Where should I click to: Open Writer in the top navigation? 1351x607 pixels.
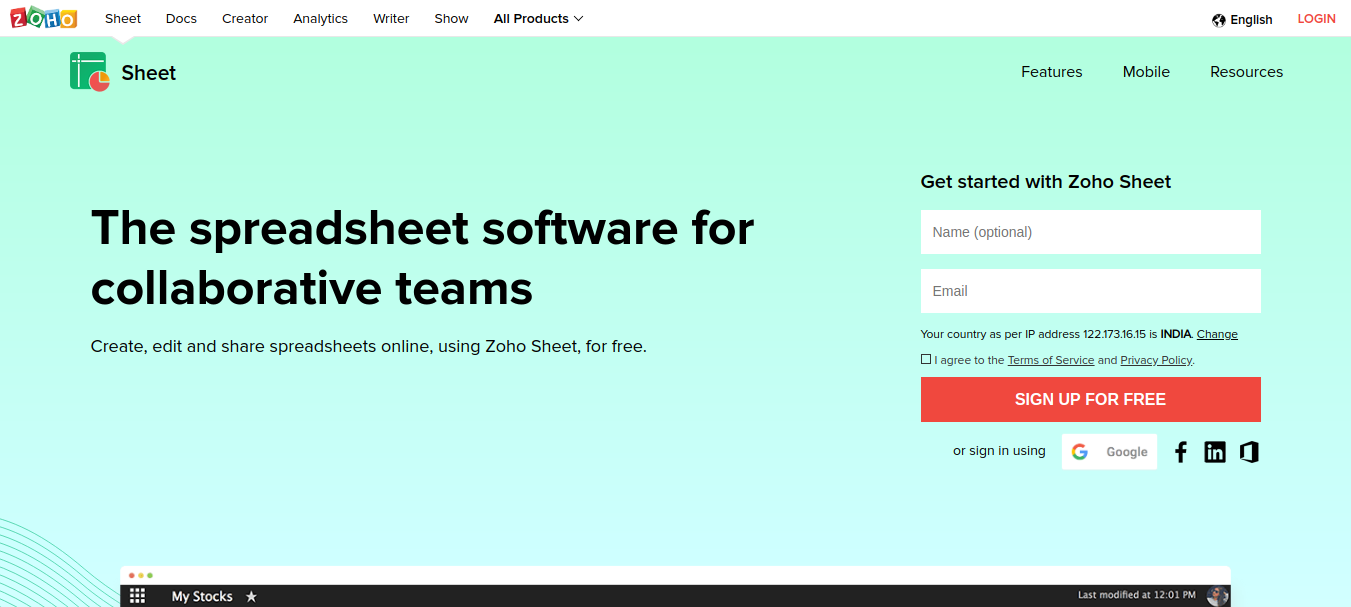(x=391, y=19)
